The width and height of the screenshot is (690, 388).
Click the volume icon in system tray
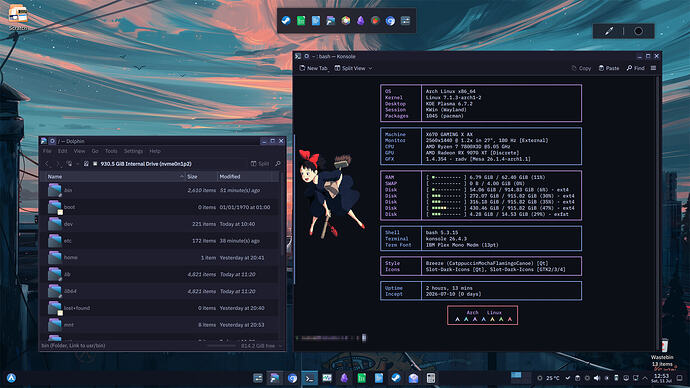pyautogui.click(x=597, y=378)
